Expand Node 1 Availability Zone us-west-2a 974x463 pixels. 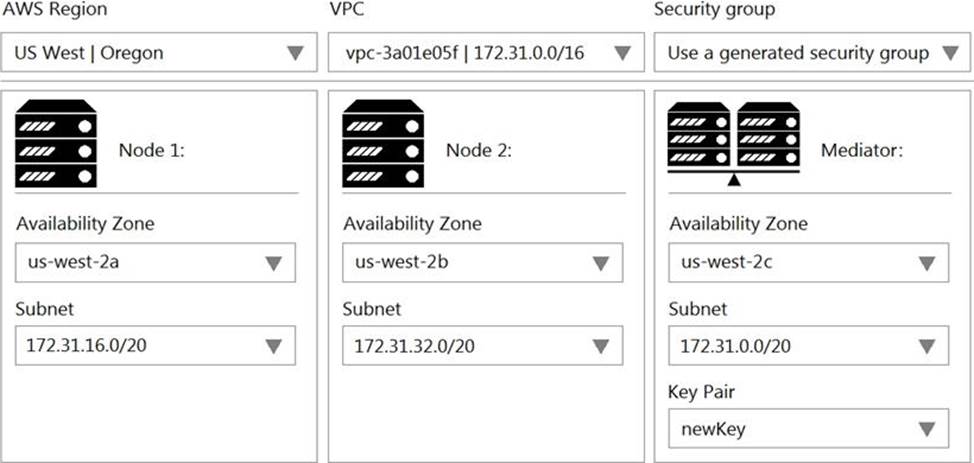click(x=155, y=263)
